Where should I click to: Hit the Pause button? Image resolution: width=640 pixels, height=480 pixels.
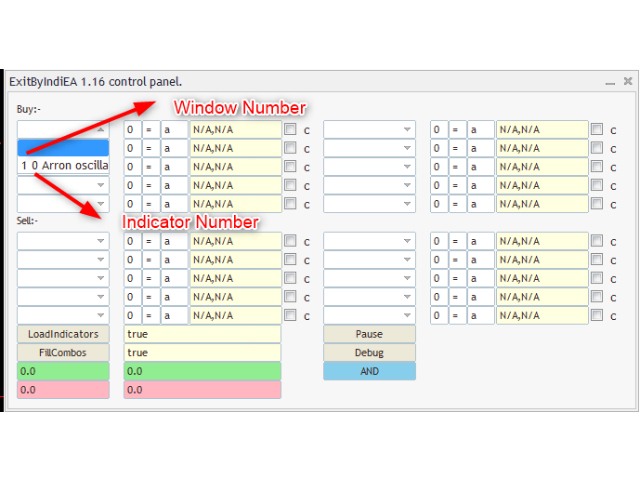click(369, 334)
